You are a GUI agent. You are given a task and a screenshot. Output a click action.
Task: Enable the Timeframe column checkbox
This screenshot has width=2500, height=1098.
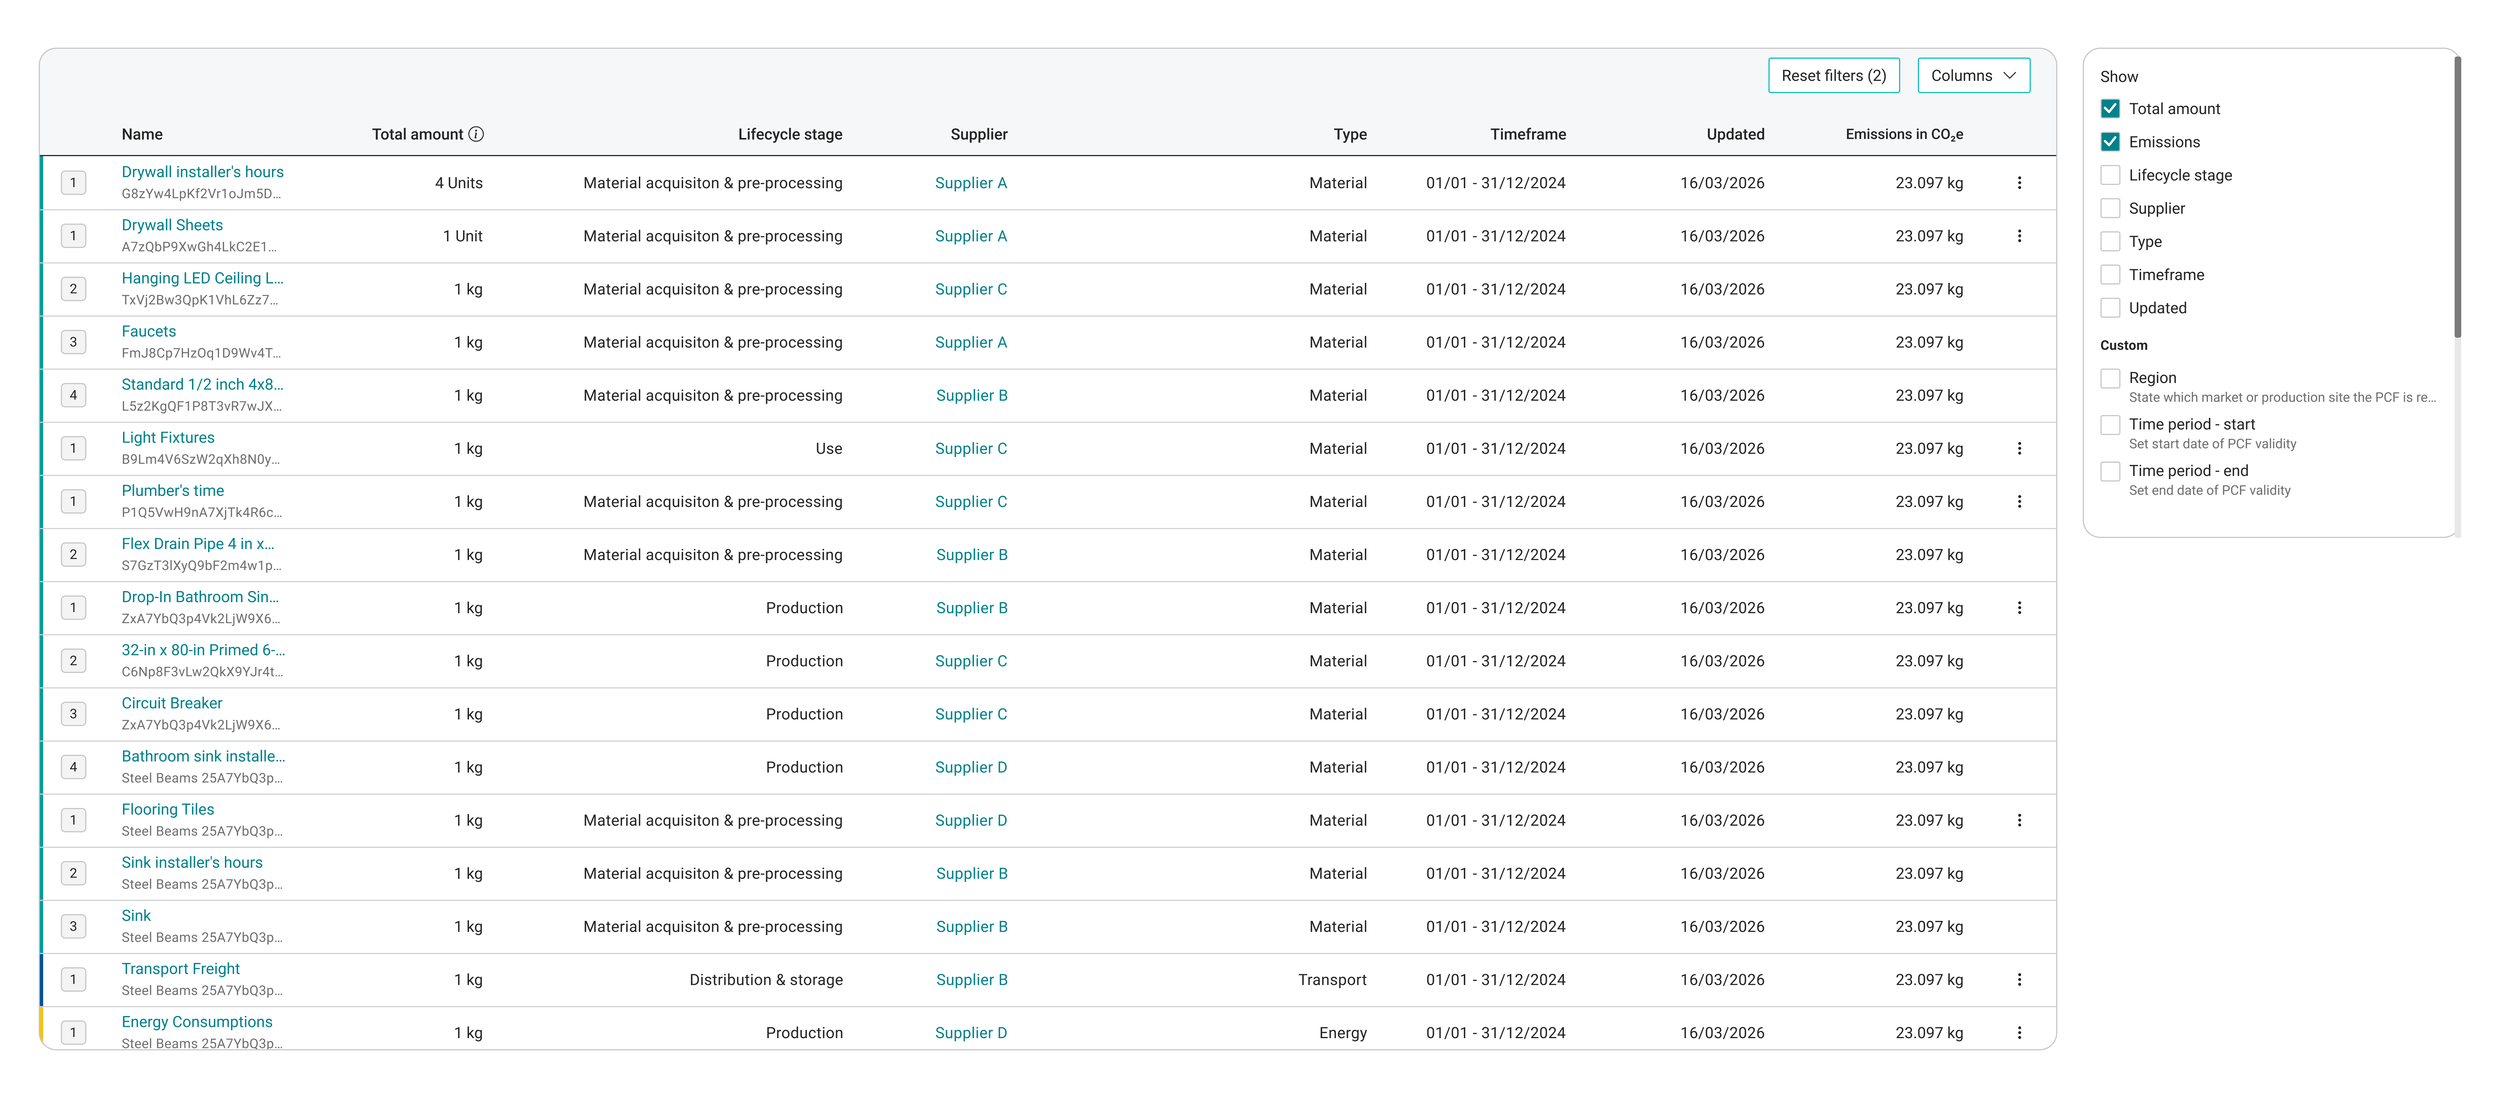pyautogui.click(x=2110, y=275)
